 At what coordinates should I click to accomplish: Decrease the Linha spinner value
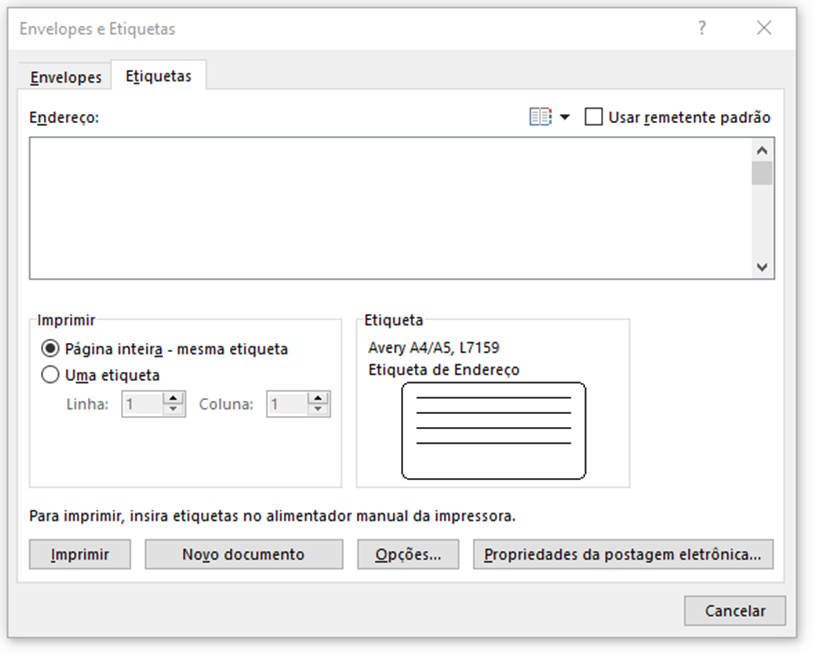[173, 410]
